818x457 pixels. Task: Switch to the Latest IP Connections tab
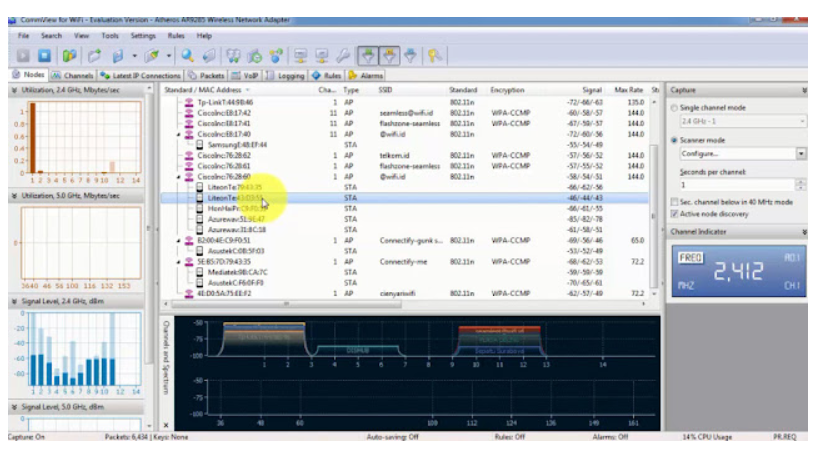tap(141, 76)
